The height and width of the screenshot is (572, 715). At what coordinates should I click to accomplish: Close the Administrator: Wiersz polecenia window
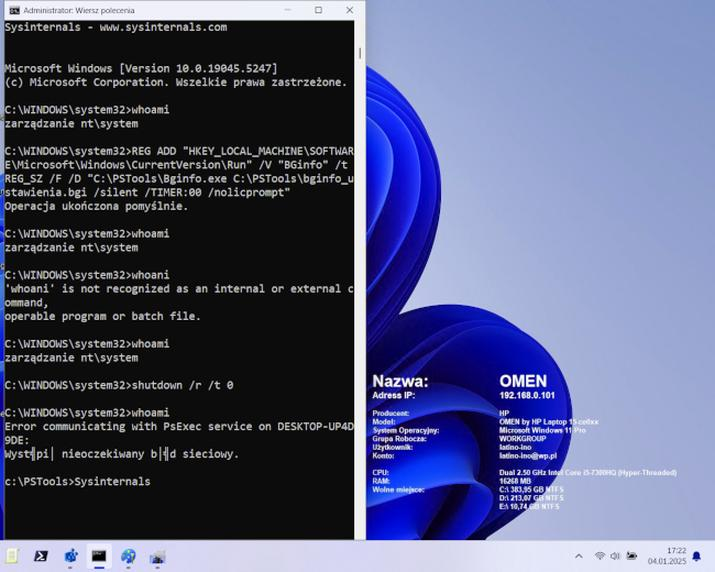pyautogui.click(x=350, y=10)
